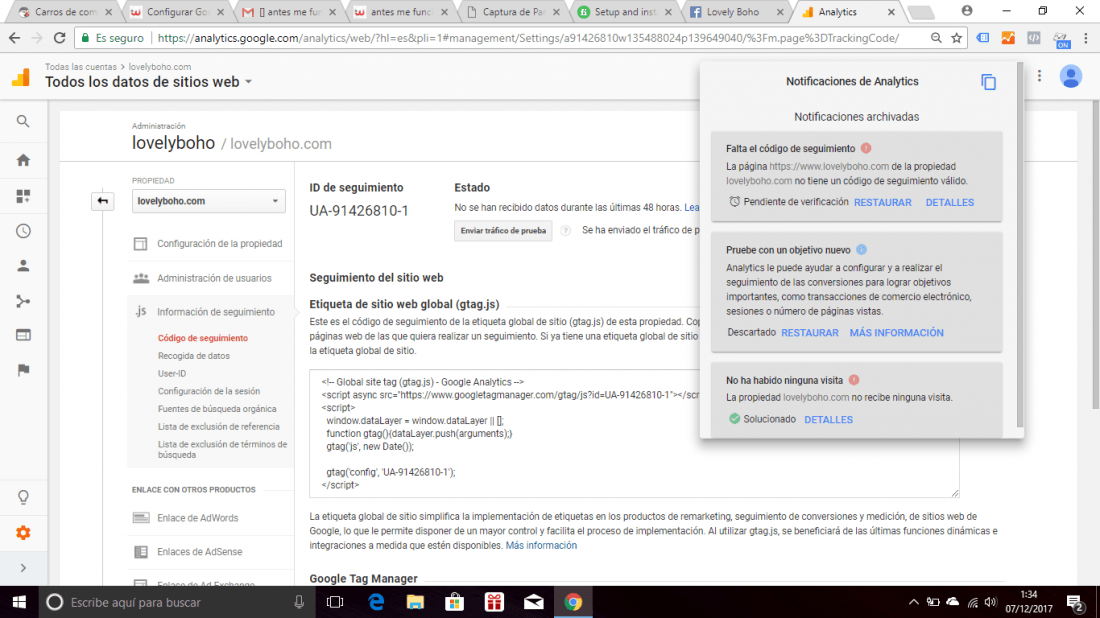Open Real-time reports clock icon
The width and height of the screenshot is (1100, 618).
(23, 231)
